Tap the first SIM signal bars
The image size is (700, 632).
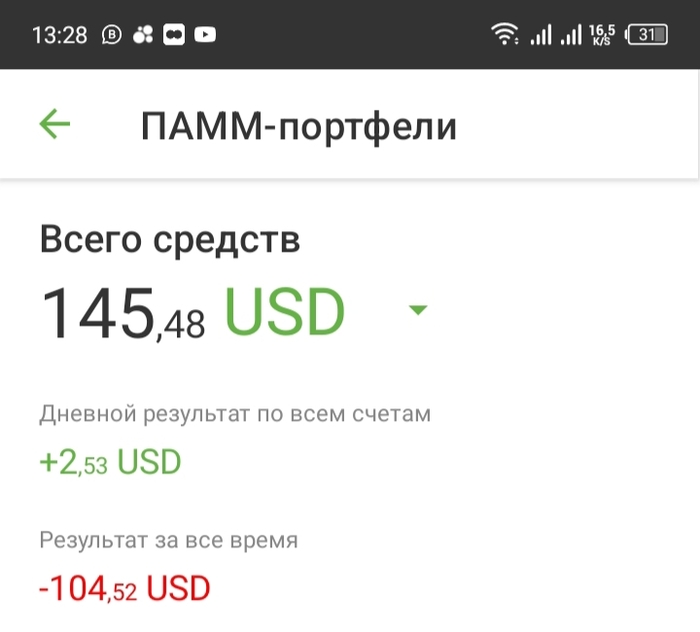(x=541, y=35)
